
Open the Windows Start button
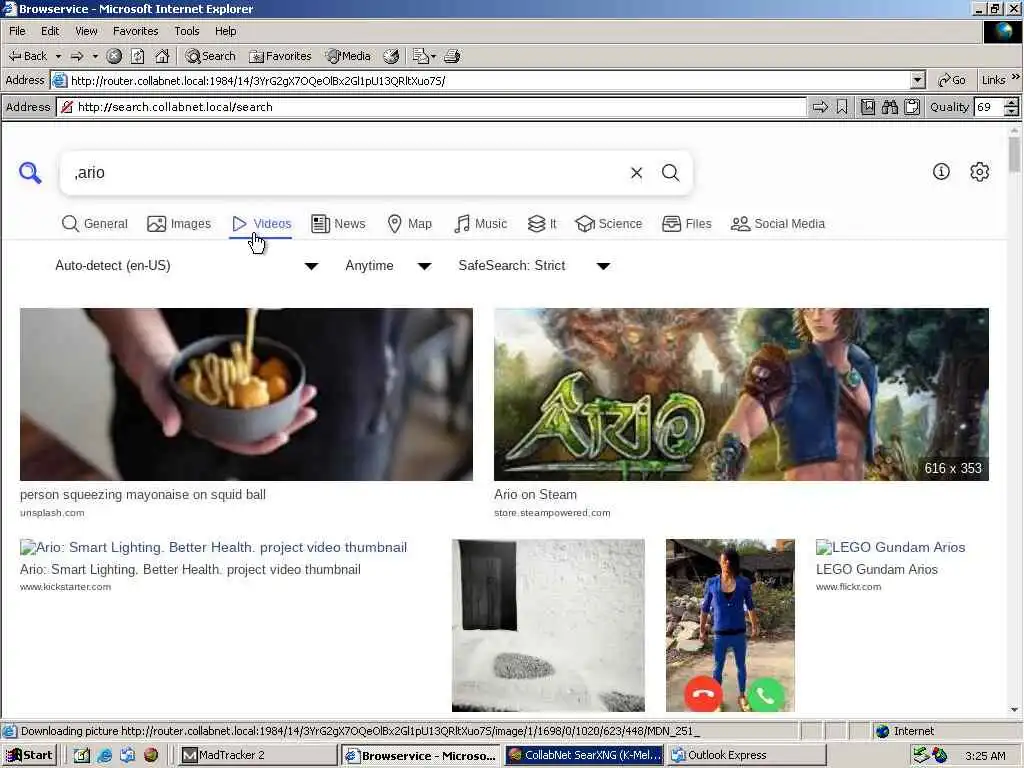coord(29,756)
